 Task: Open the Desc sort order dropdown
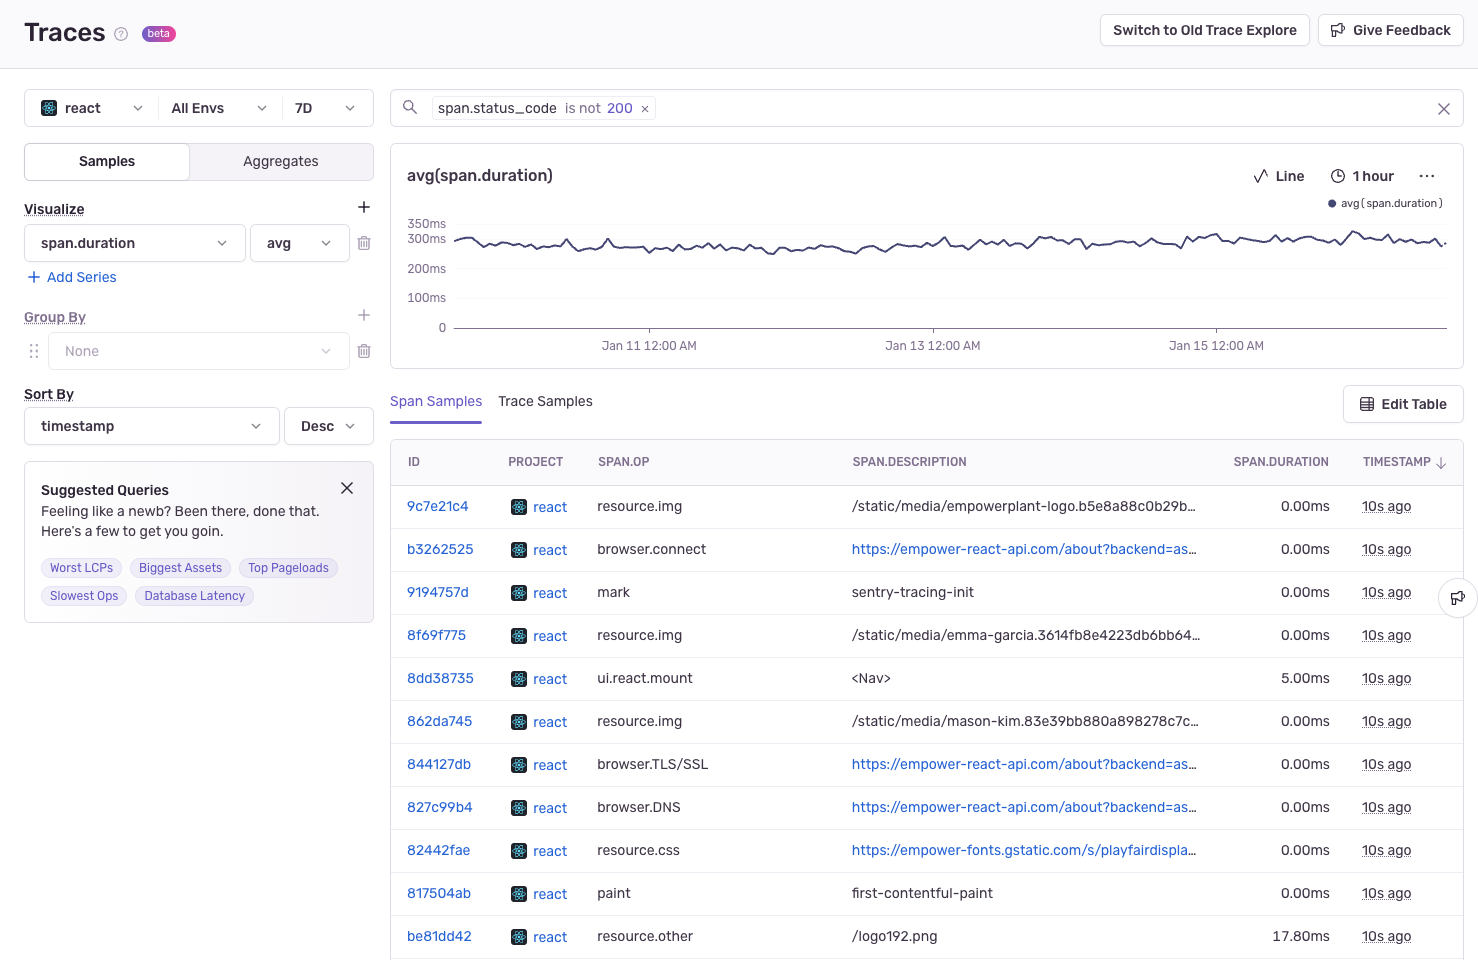tap(328, 426)
